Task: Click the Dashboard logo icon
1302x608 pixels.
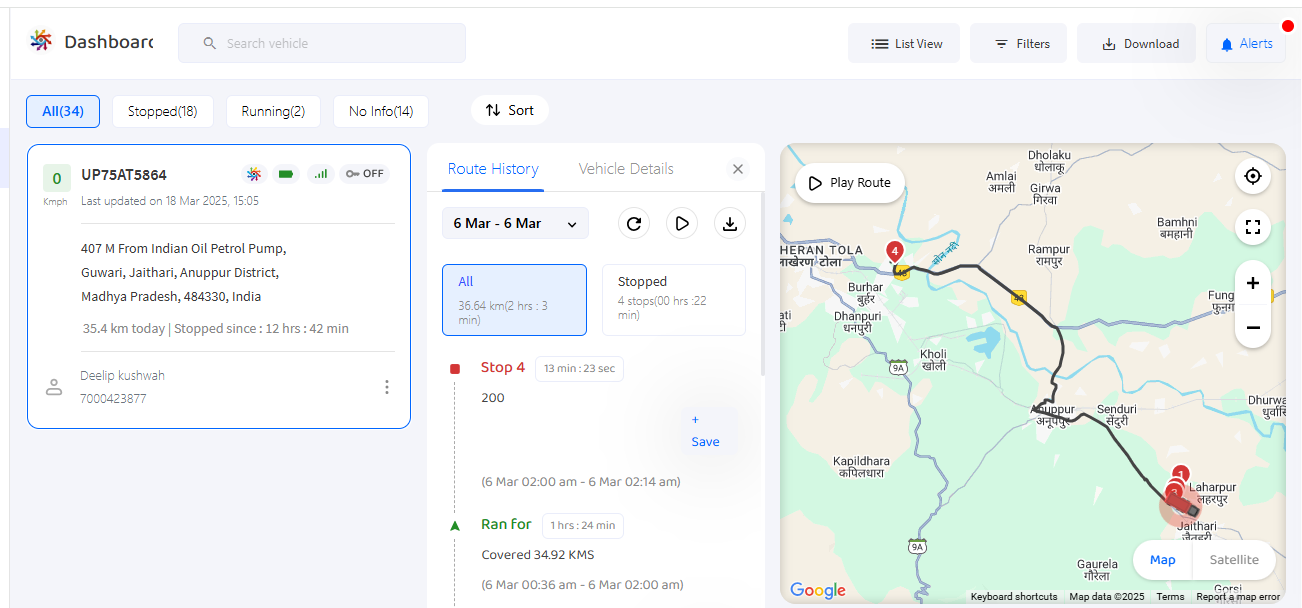Action: pos(40,41)
